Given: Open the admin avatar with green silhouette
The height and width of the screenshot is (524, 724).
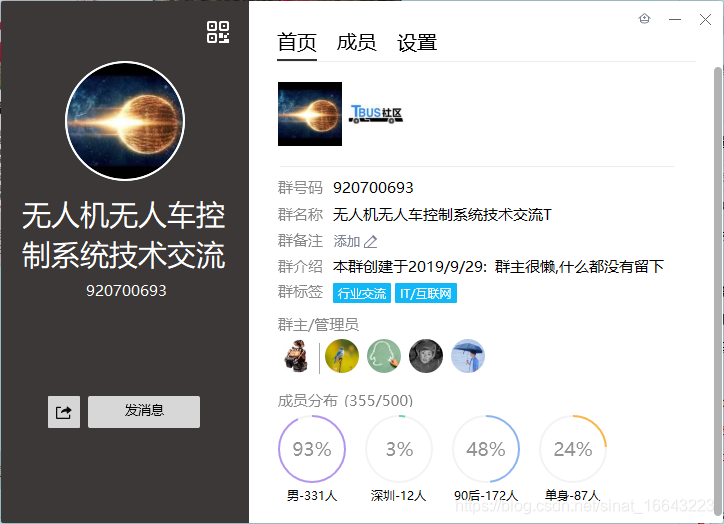Looking at the screenshot, I should (384, 356).
